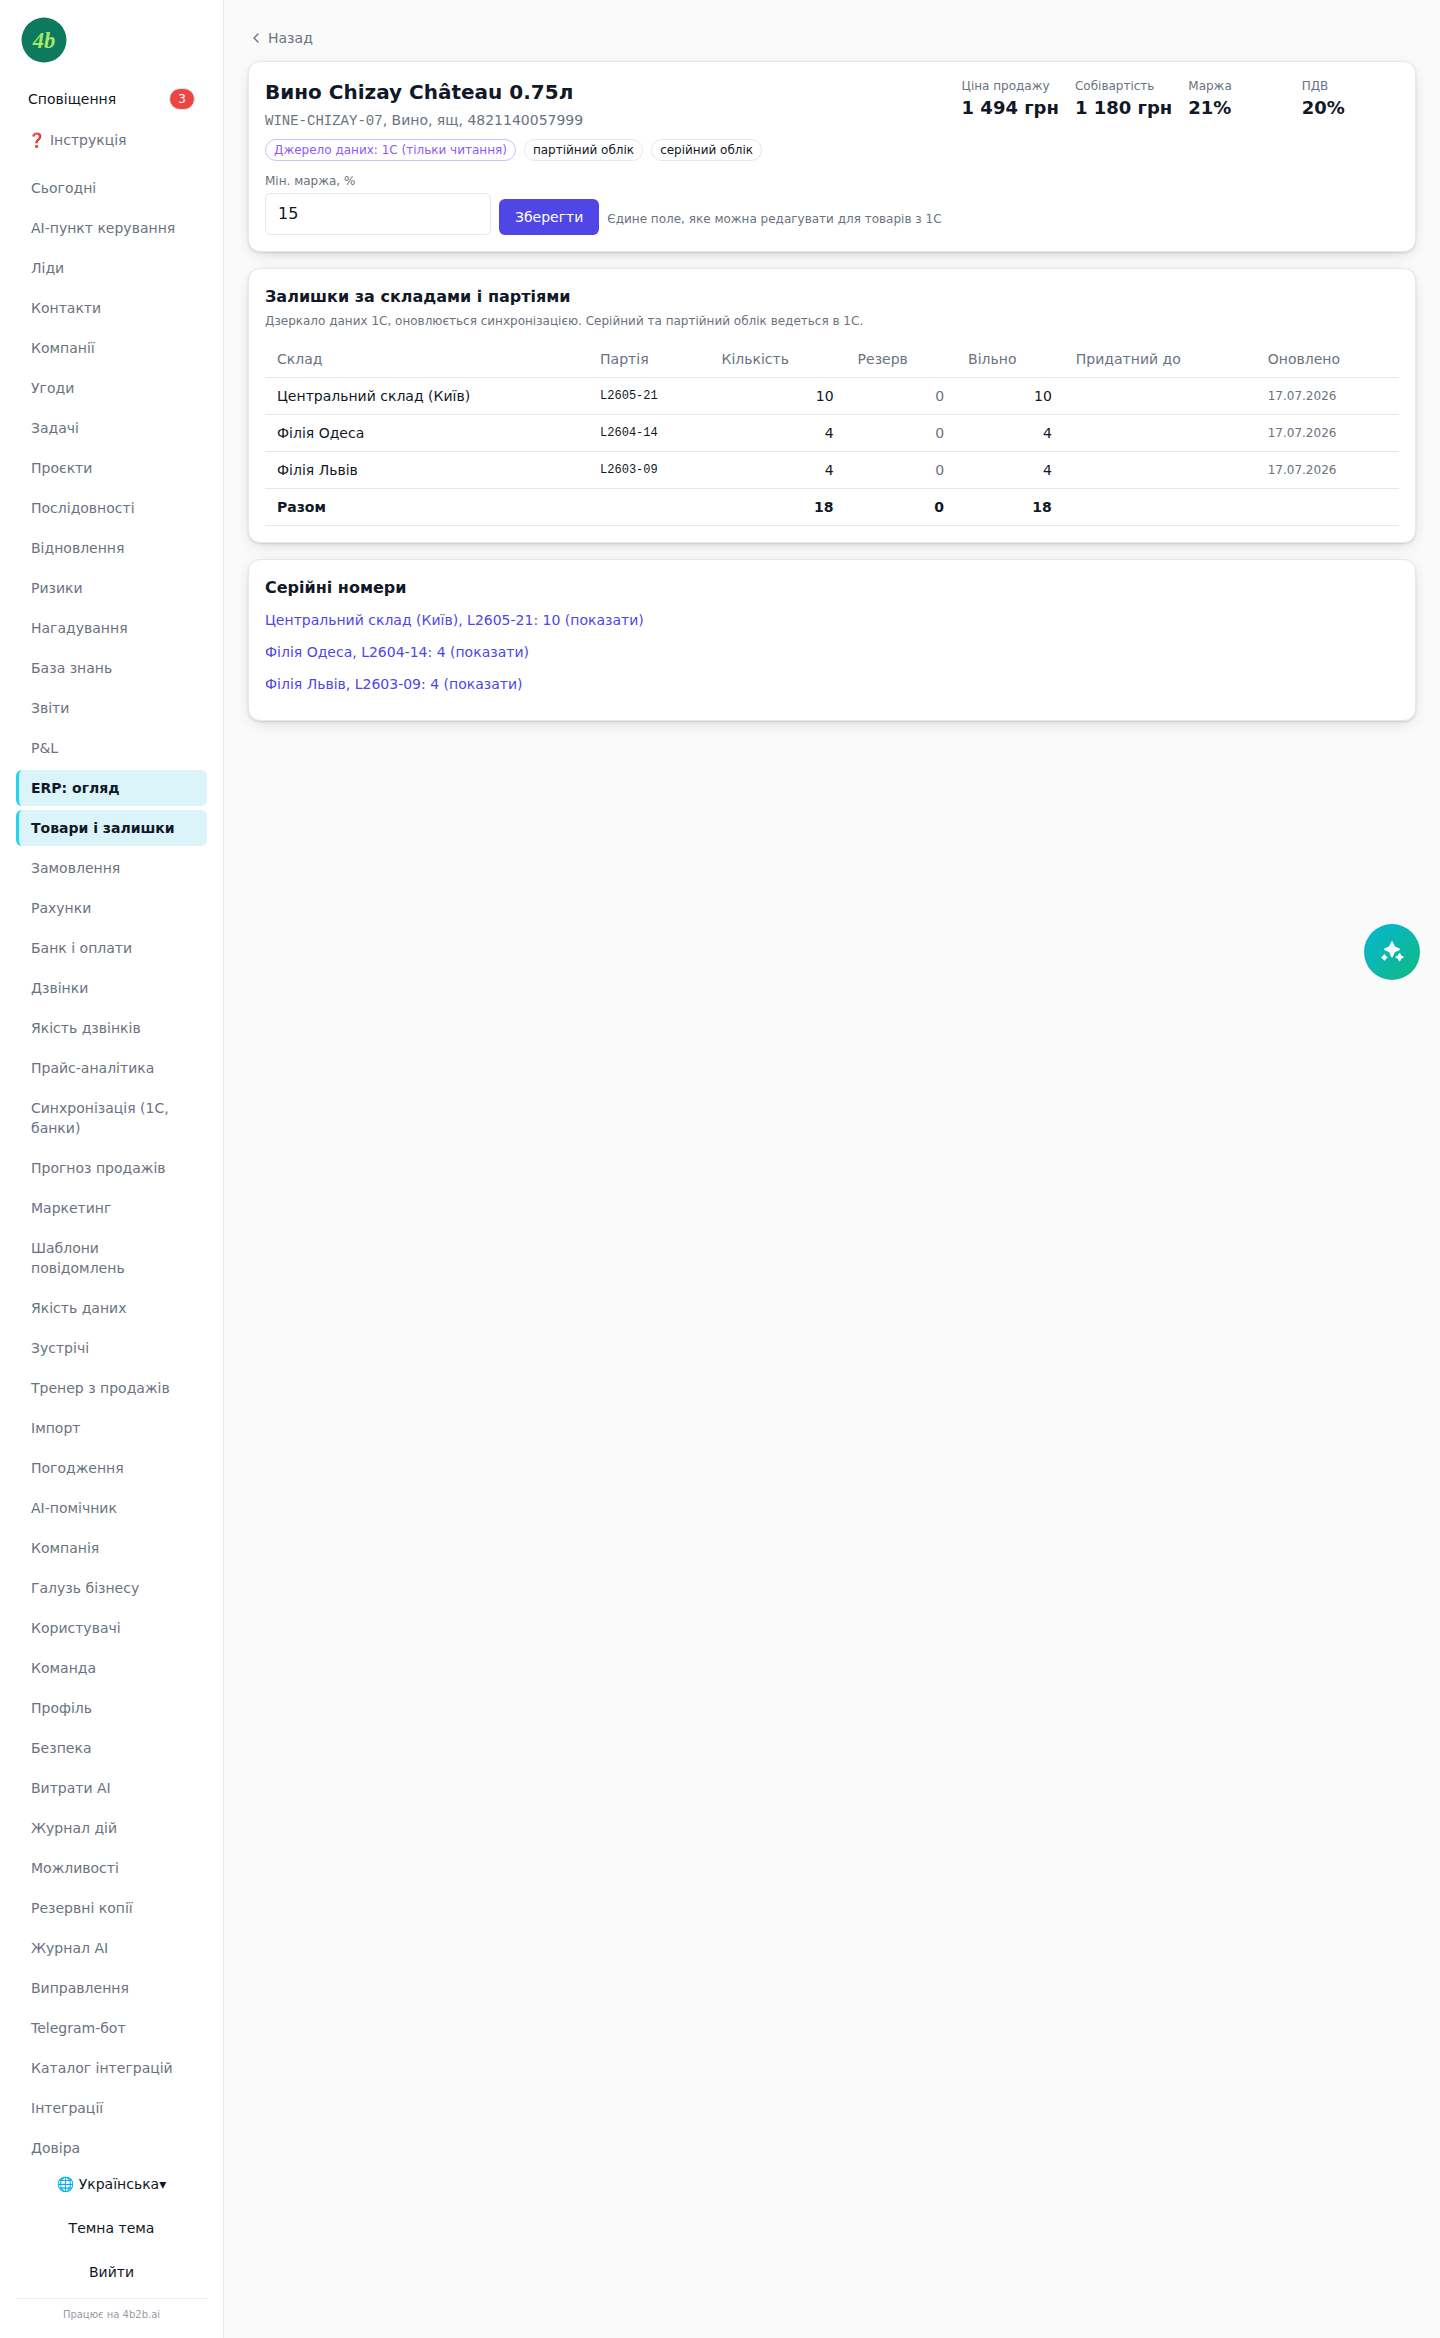Show serial numbers for Філія Одеса
The width and height of the screenshot is (1440, 2338).
point(397,652)
